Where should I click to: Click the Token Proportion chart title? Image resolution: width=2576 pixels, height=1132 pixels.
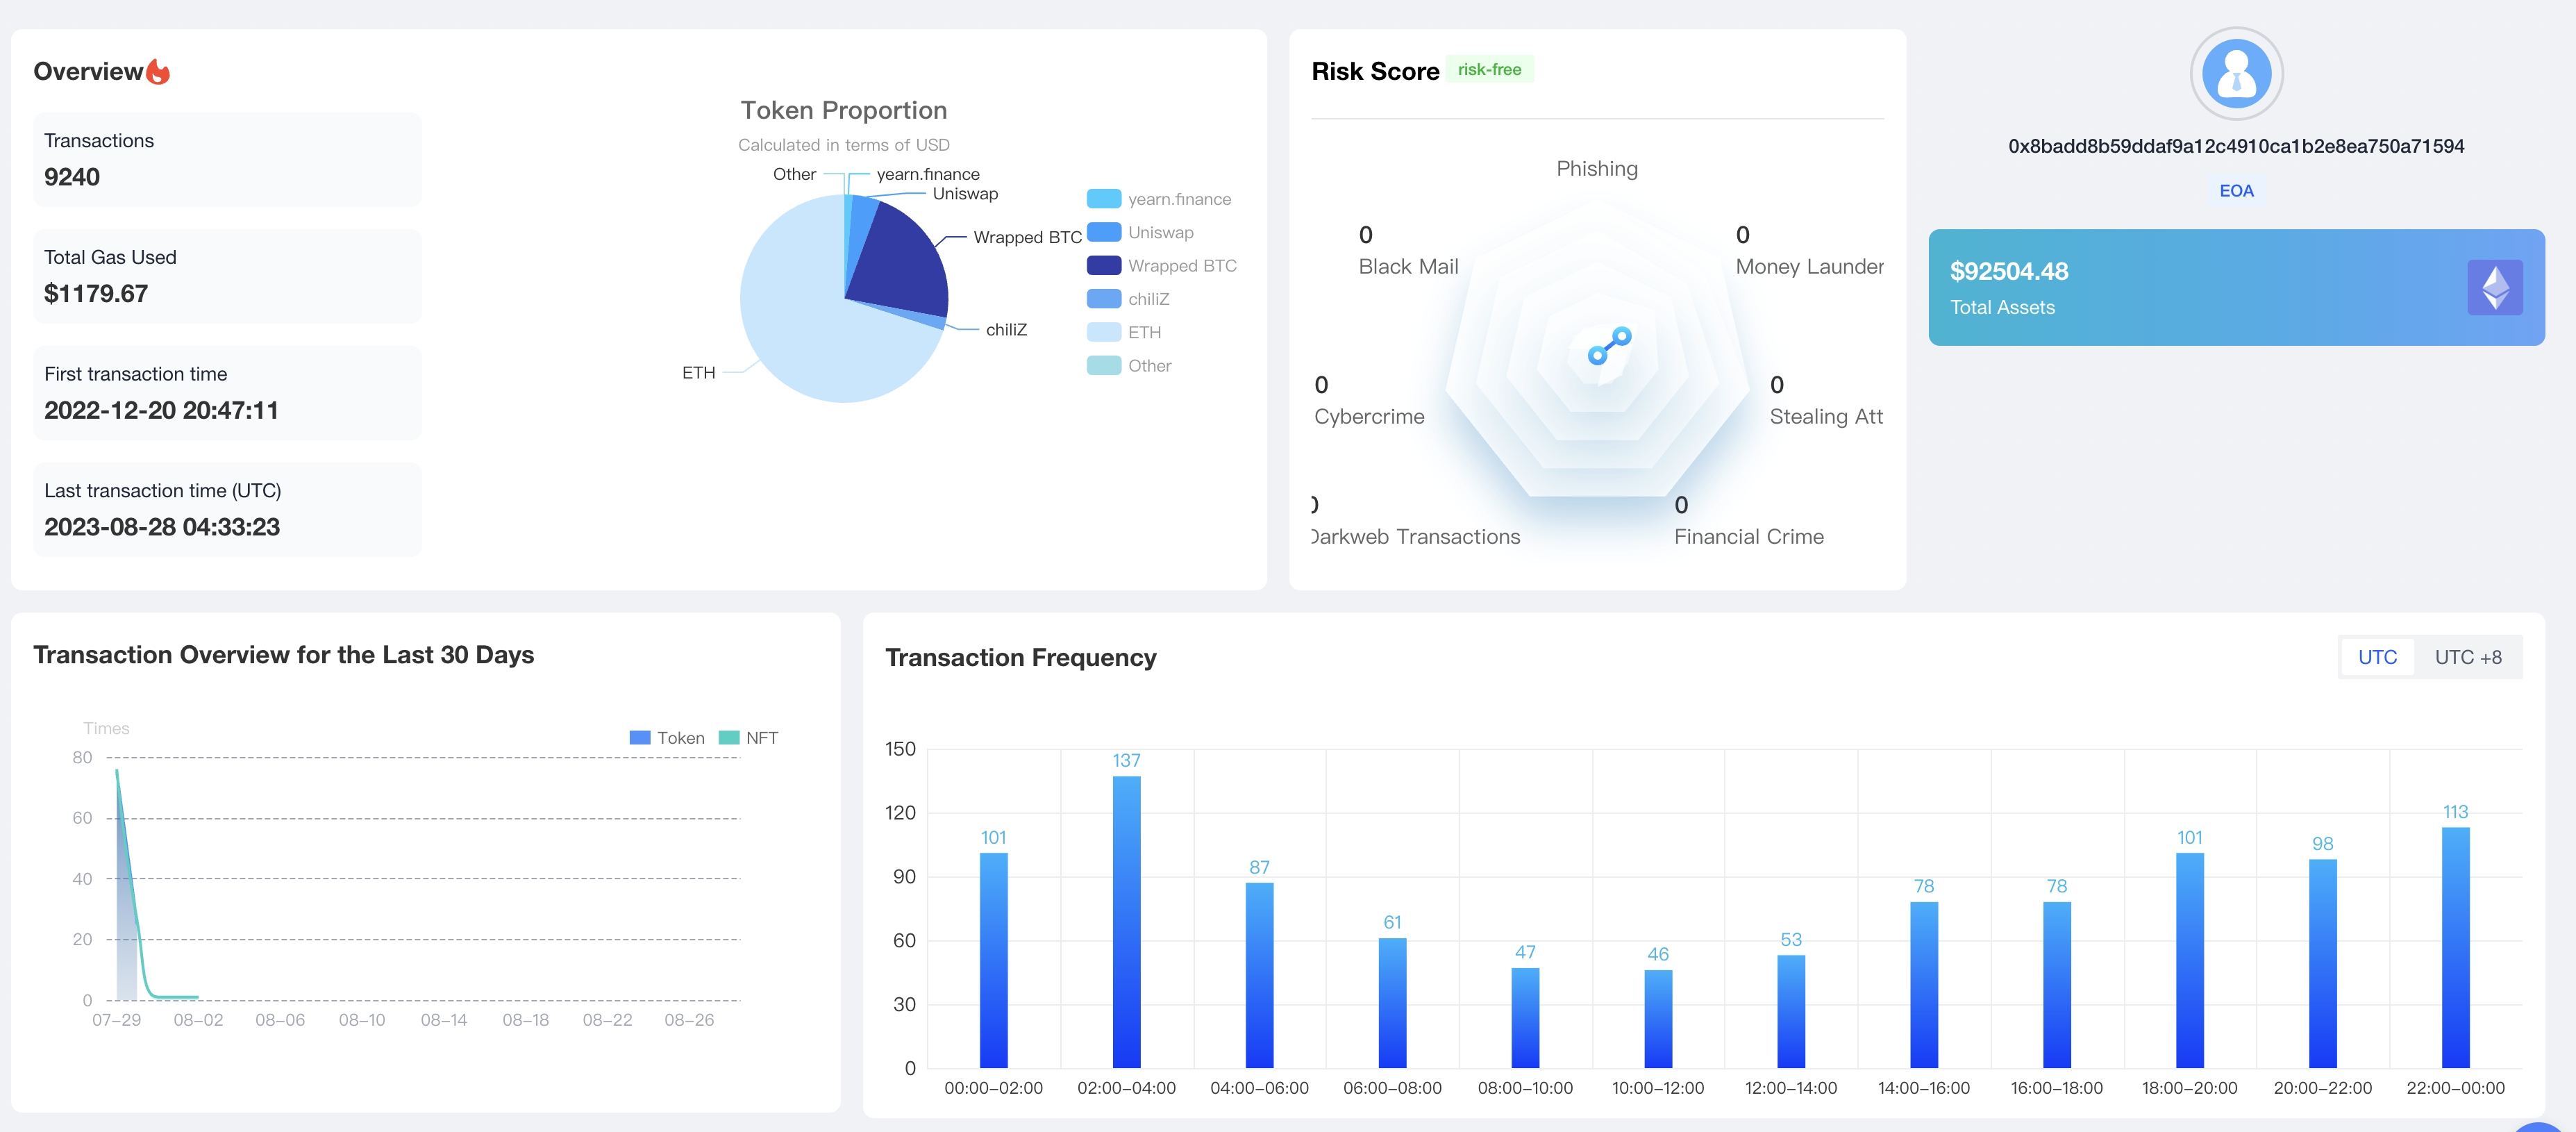point(843,110)
